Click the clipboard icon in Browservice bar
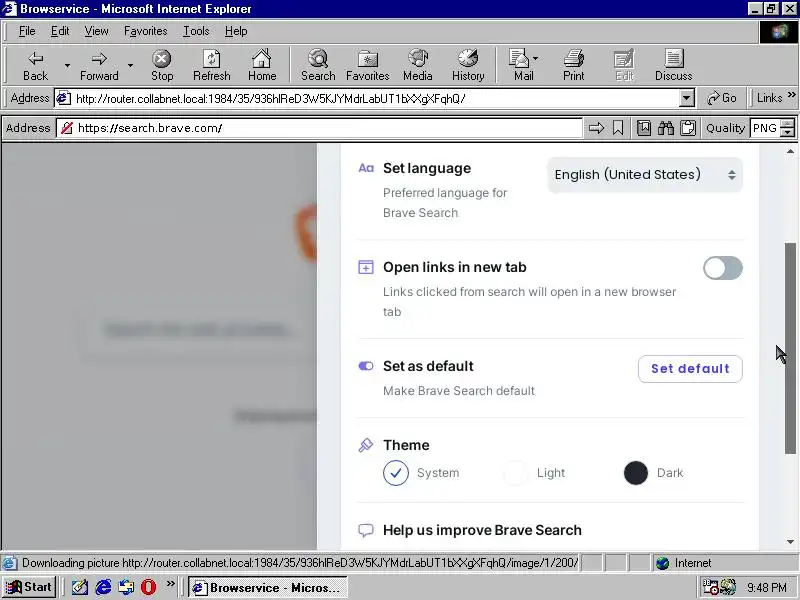The image size is (800, 600). [688, 128]
